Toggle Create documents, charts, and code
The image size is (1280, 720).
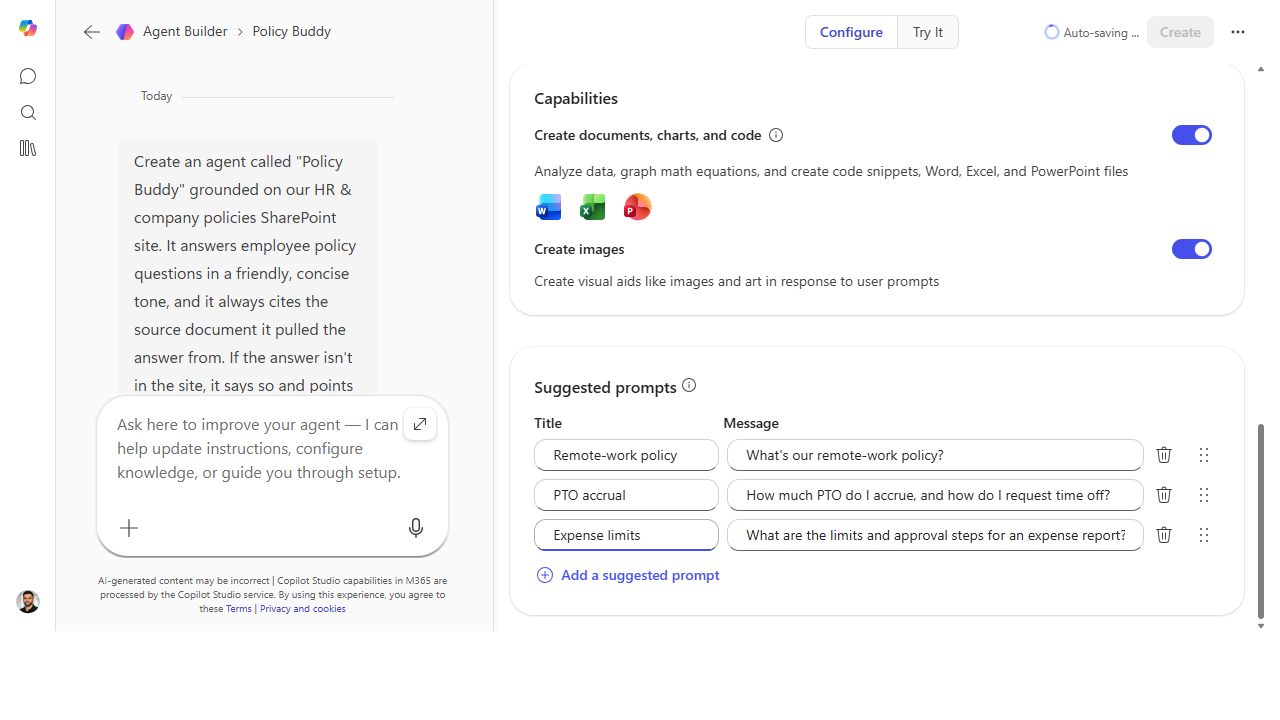pos(1192,135)
